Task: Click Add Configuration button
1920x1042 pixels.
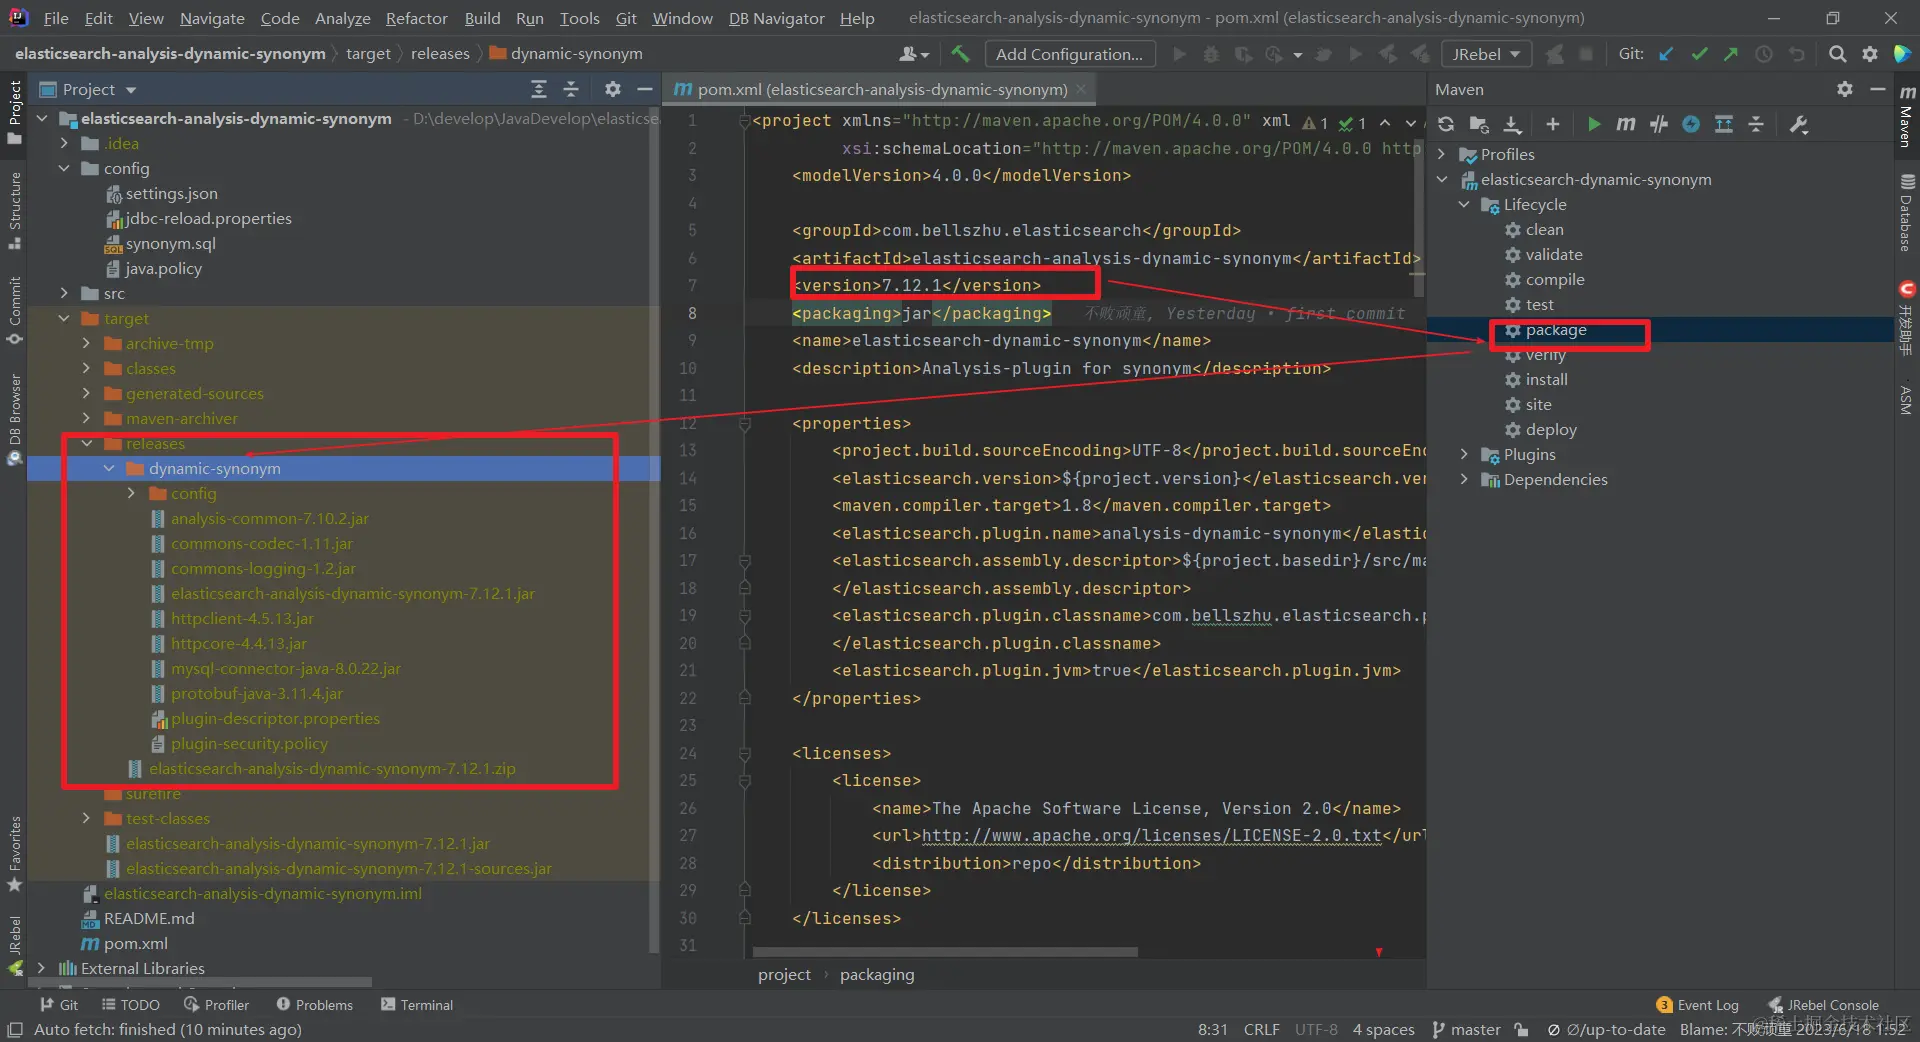Action: 1069,54
